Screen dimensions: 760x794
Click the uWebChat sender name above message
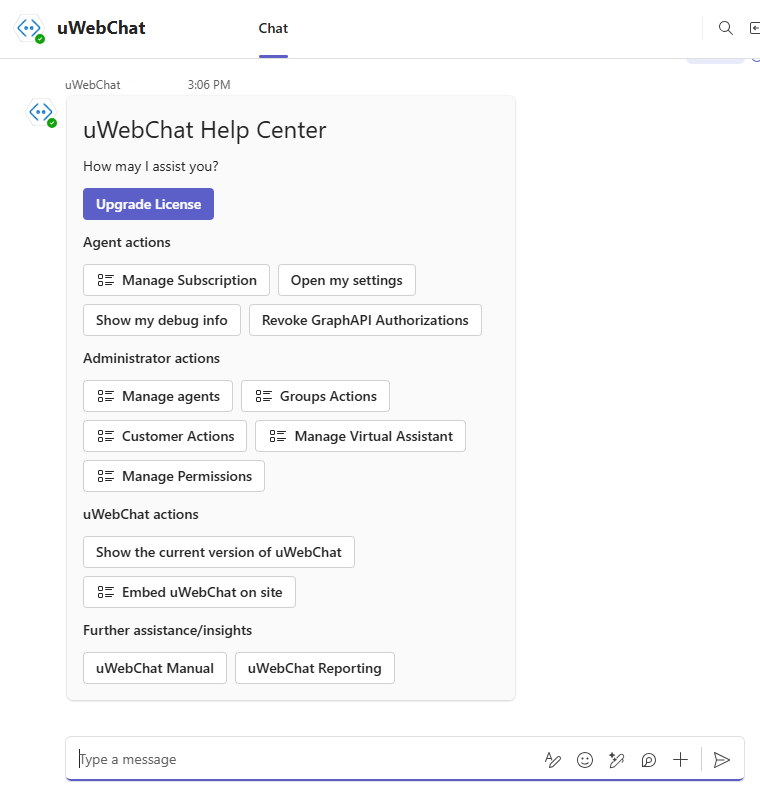(x=93, y=85)
